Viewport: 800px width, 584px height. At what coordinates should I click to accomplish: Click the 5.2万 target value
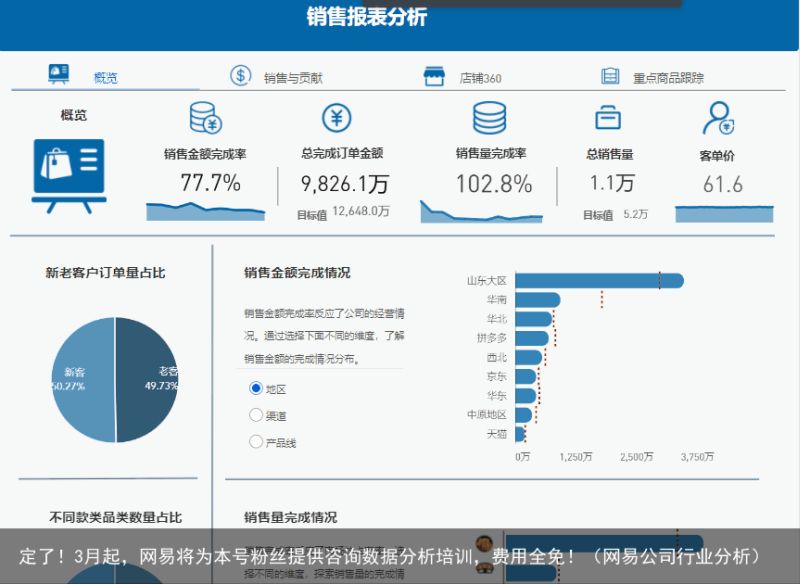click(635, 214)
